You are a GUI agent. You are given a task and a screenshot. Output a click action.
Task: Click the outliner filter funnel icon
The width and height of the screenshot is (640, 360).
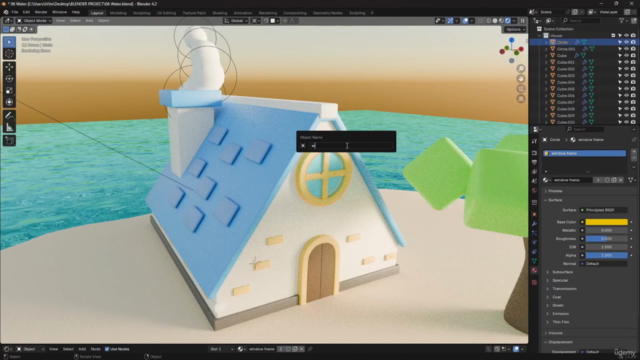[x=622, y=20]
